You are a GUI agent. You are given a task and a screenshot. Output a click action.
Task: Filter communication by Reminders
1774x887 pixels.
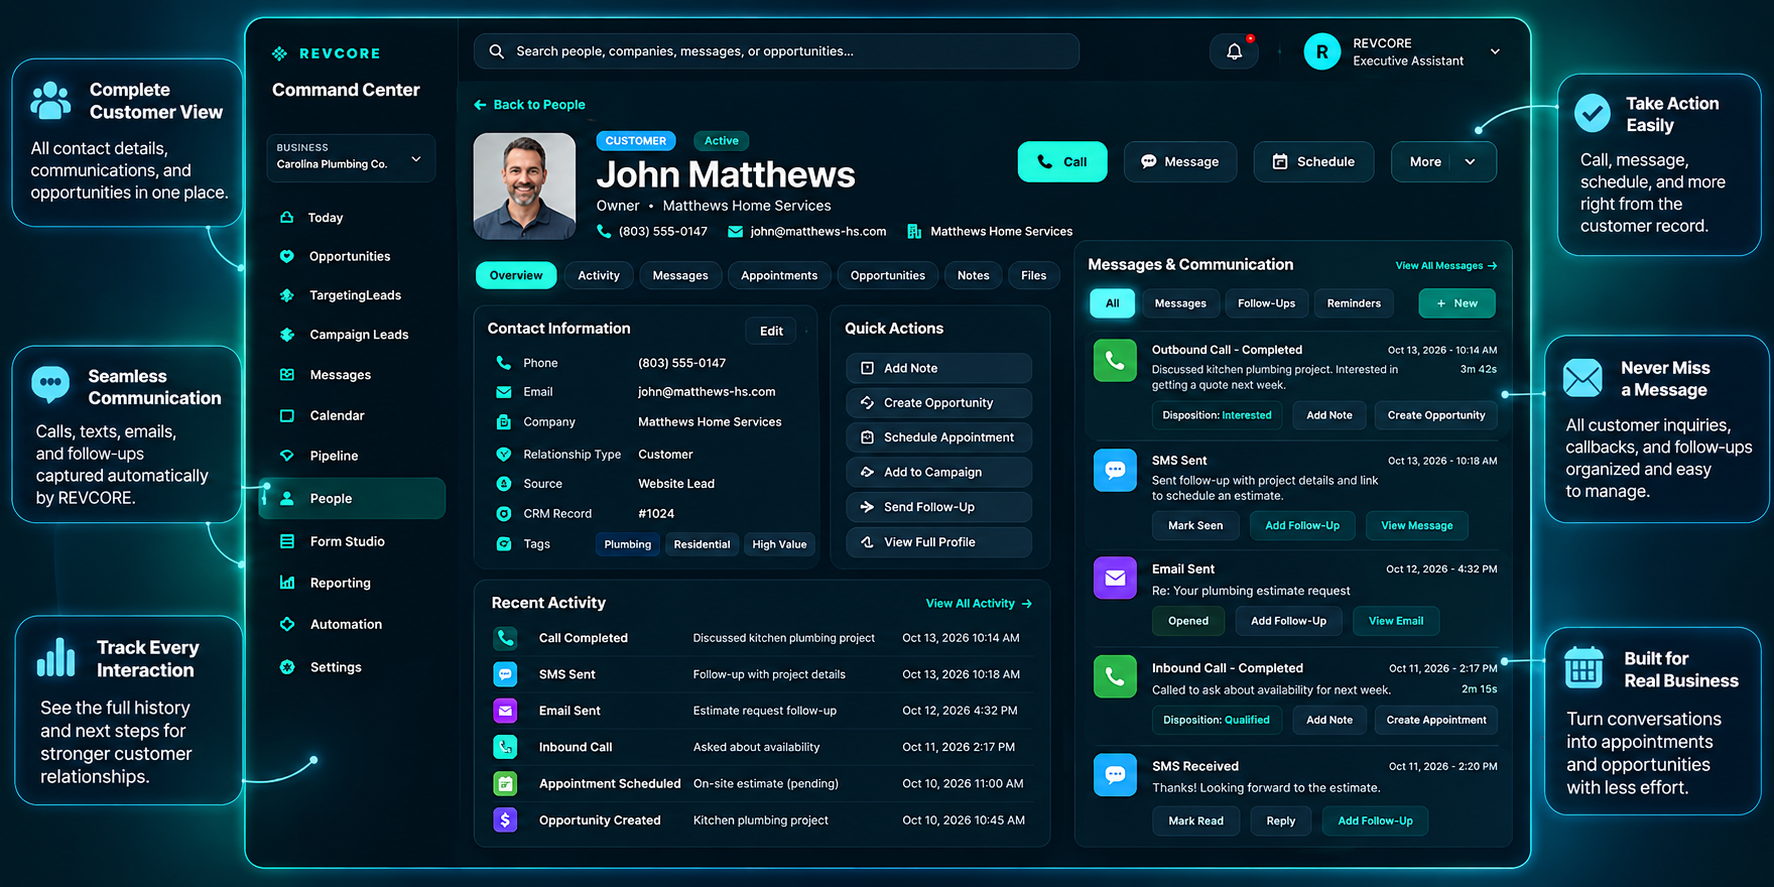pos(1354,303)
